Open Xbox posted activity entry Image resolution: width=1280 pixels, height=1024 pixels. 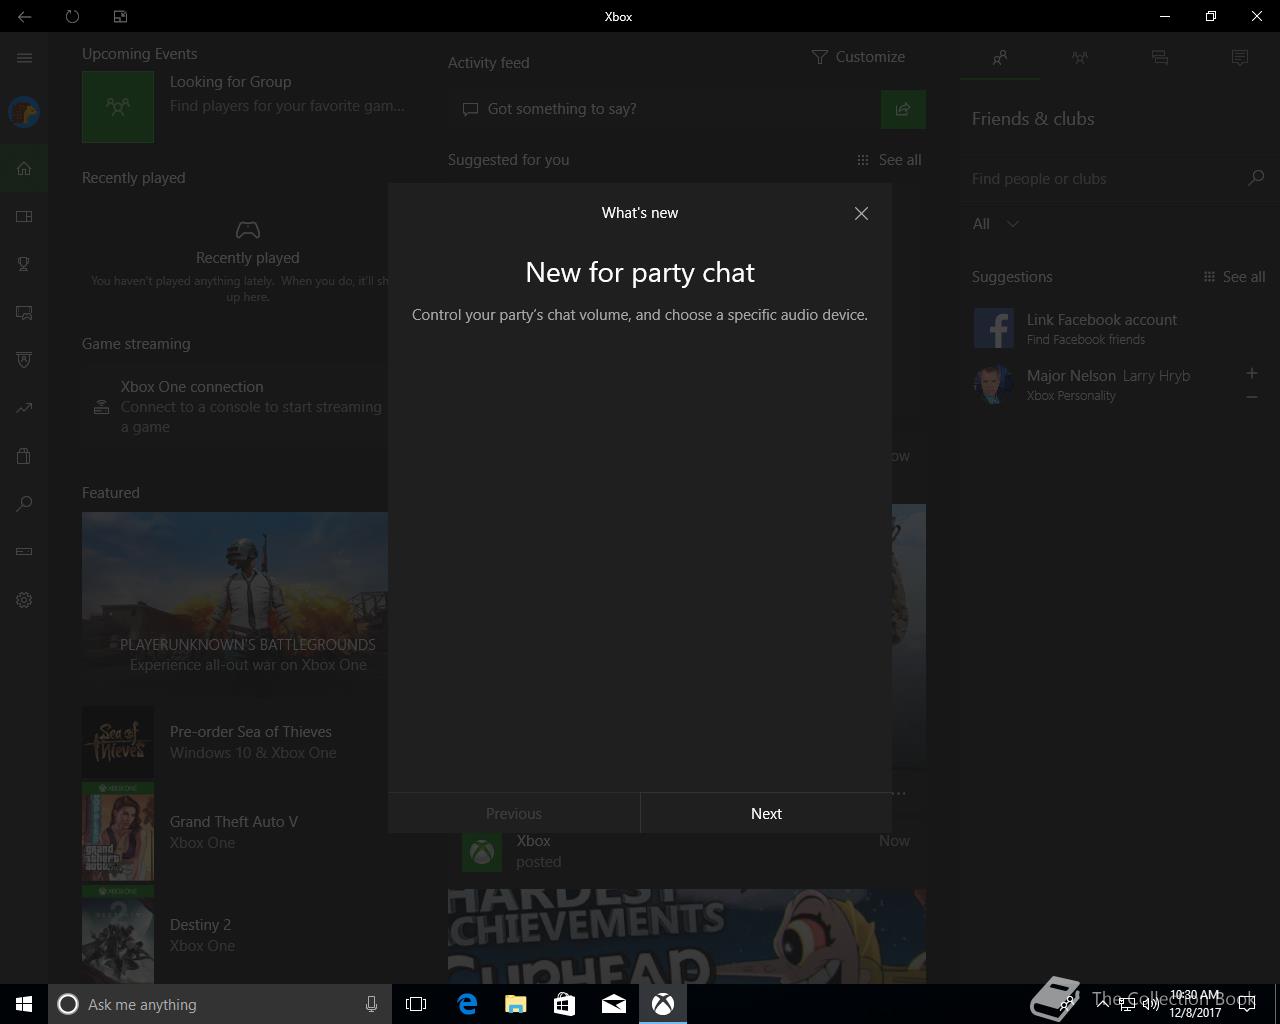point(686,851)
